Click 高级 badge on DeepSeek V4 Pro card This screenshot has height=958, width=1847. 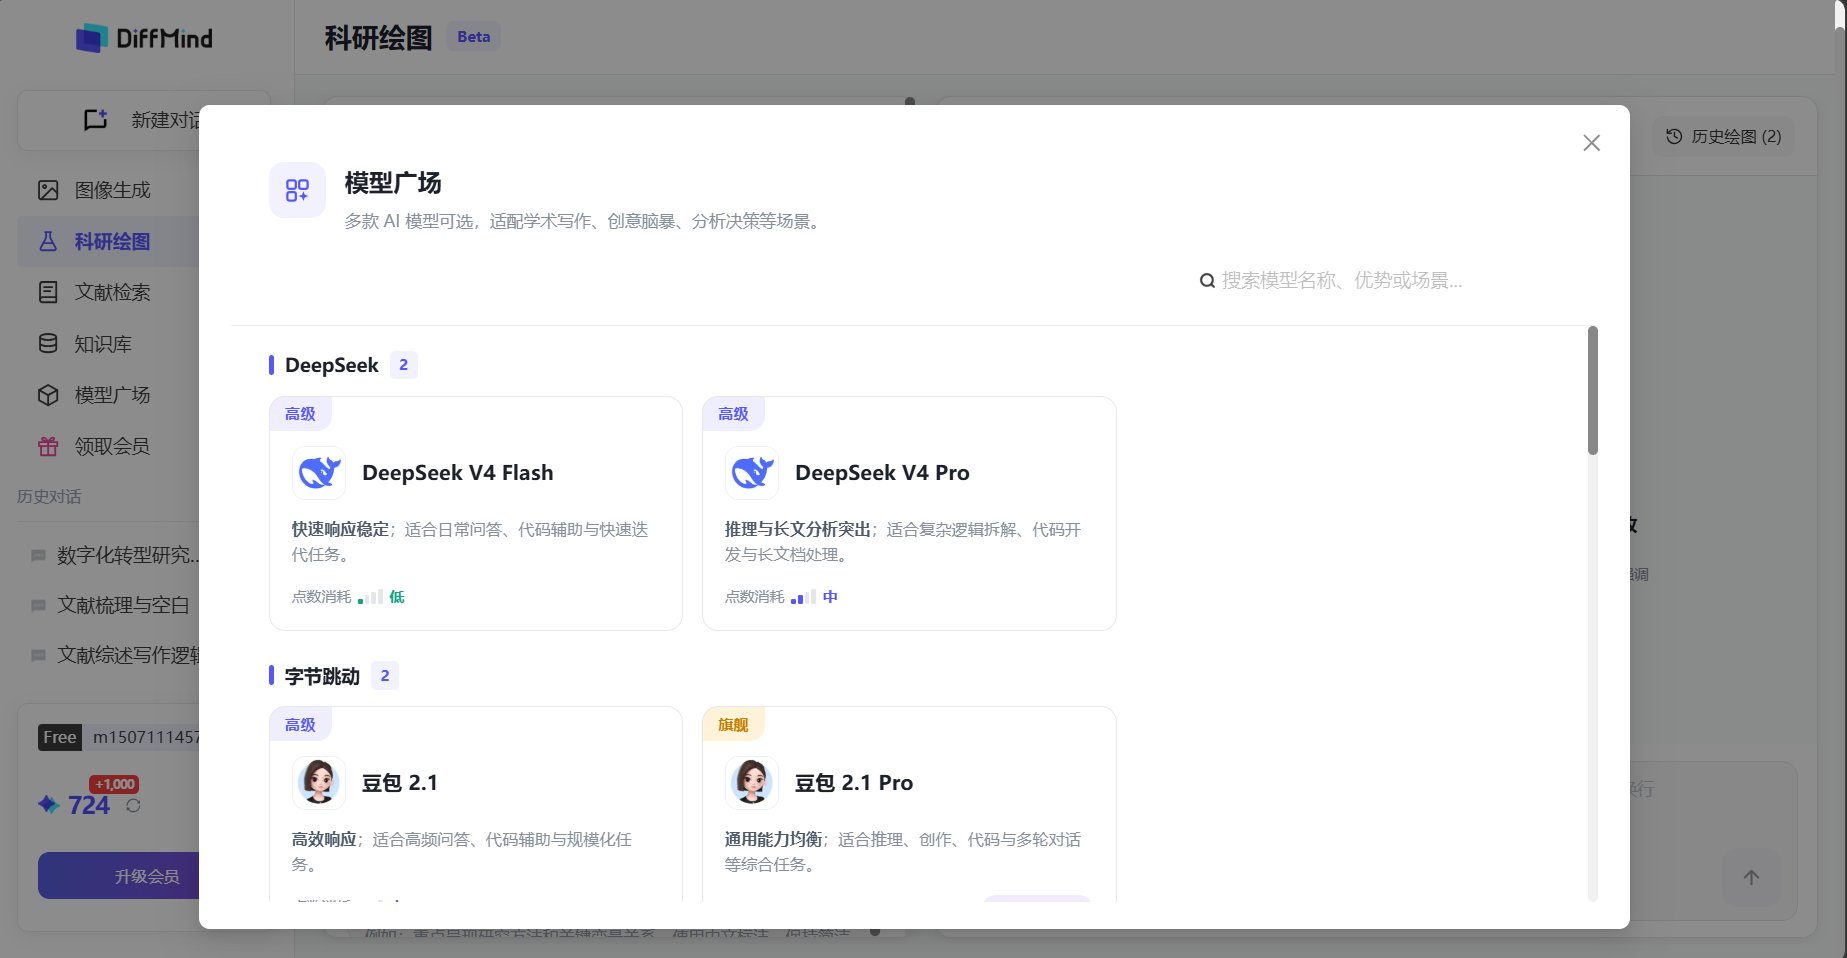733,414
